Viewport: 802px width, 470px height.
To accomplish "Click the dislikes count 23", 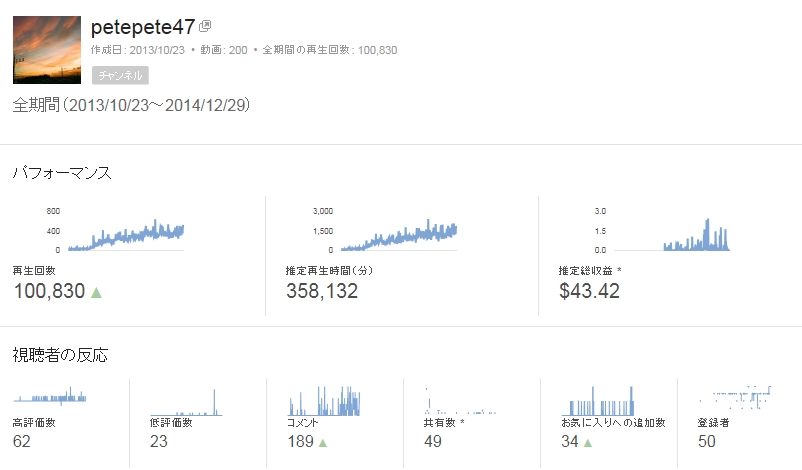I will pos(159,441).
